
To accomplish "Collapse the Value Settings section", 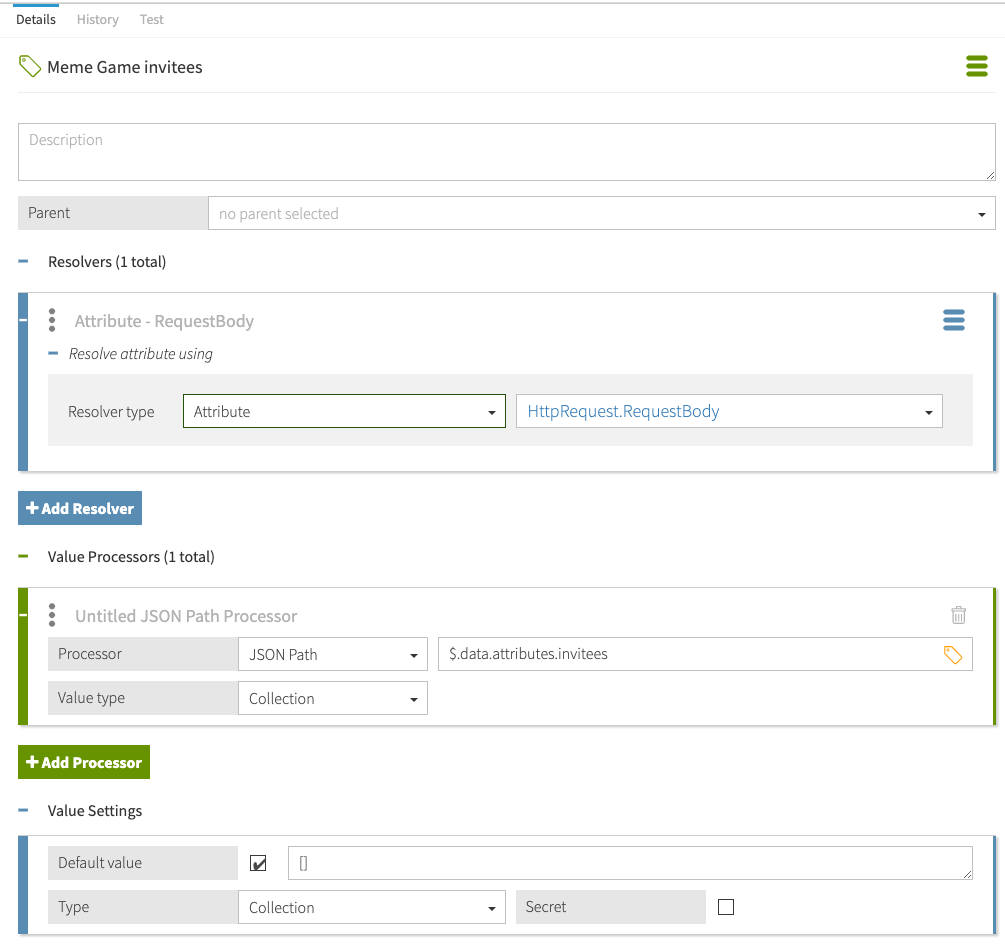I will tap(24, 811).
